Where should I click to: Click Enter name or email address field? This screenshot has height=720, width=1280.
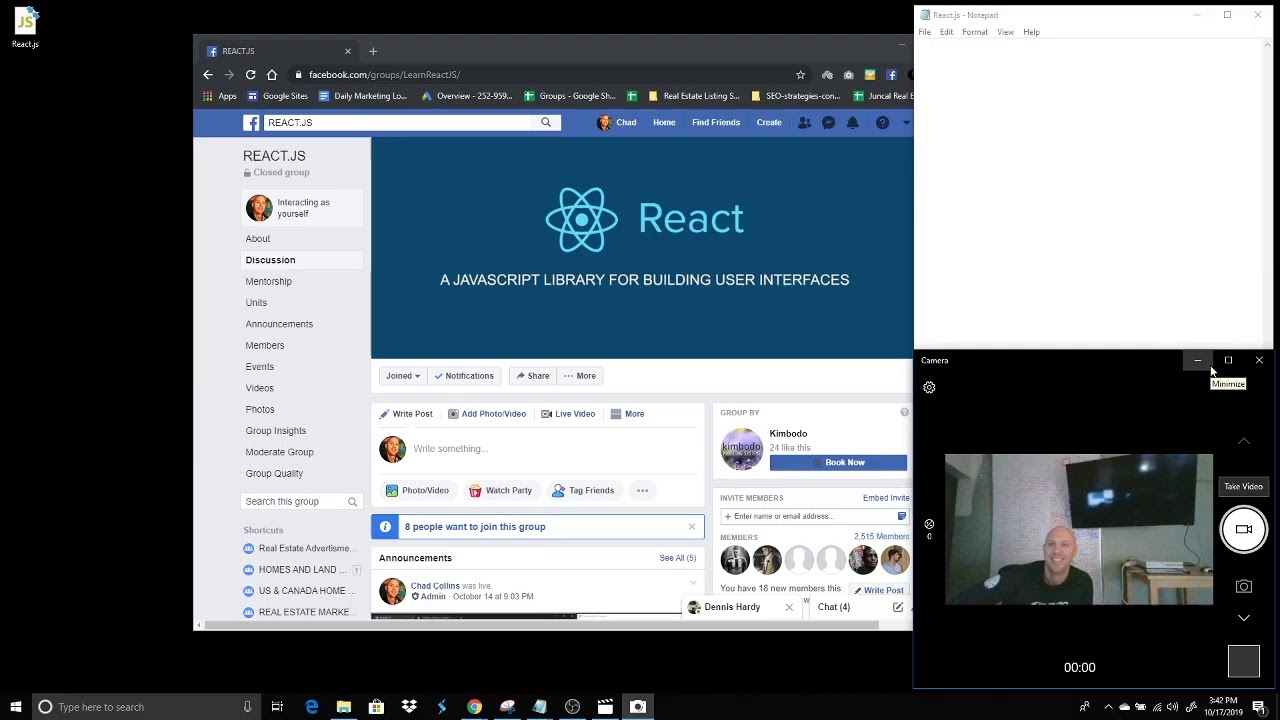coord(809,517)
